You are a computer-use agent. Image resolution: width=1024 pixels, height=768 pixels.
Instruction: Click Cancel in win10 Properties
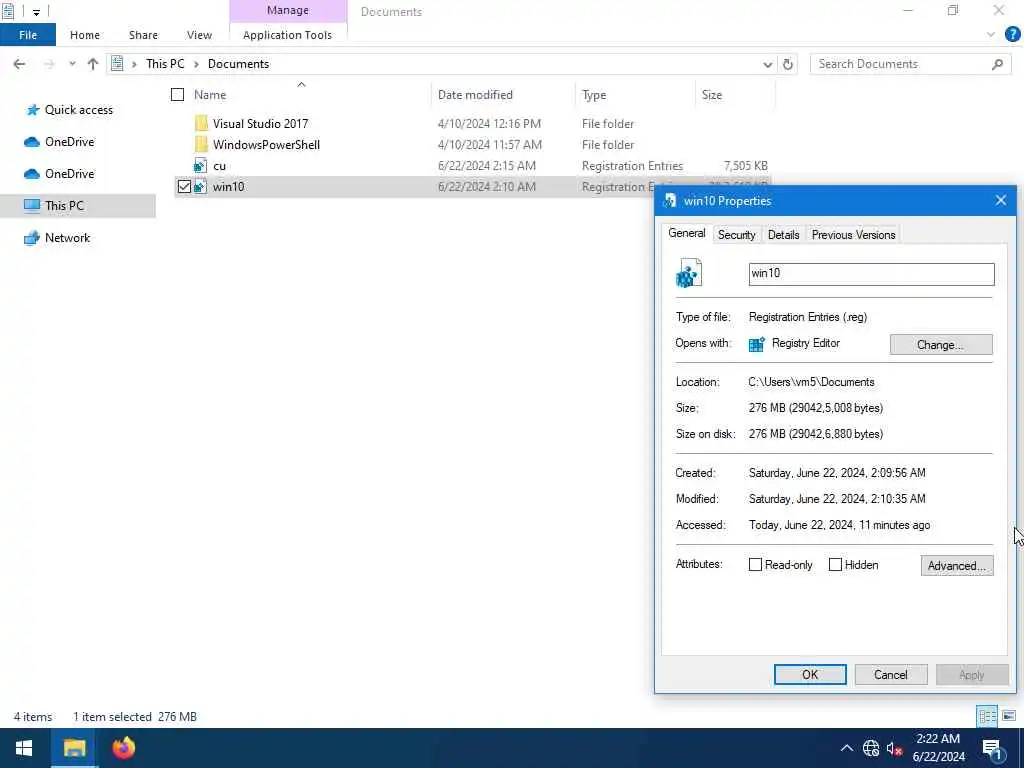point(891,675)
